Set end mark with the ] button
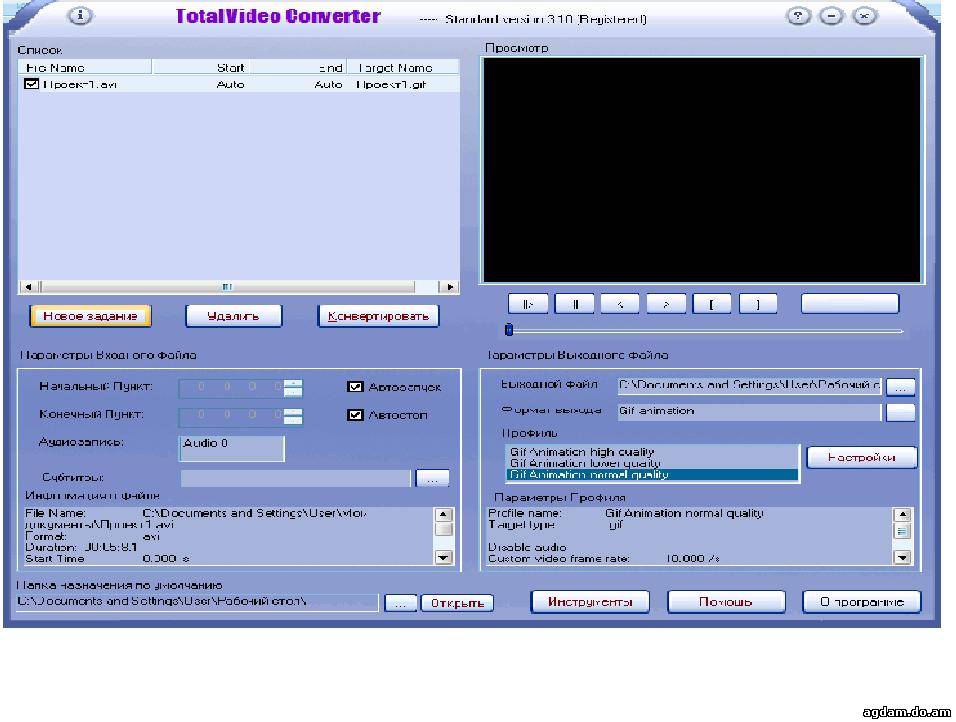Image resolution: width=956 pixels, height=722 pixels. (x=758, y=304)
